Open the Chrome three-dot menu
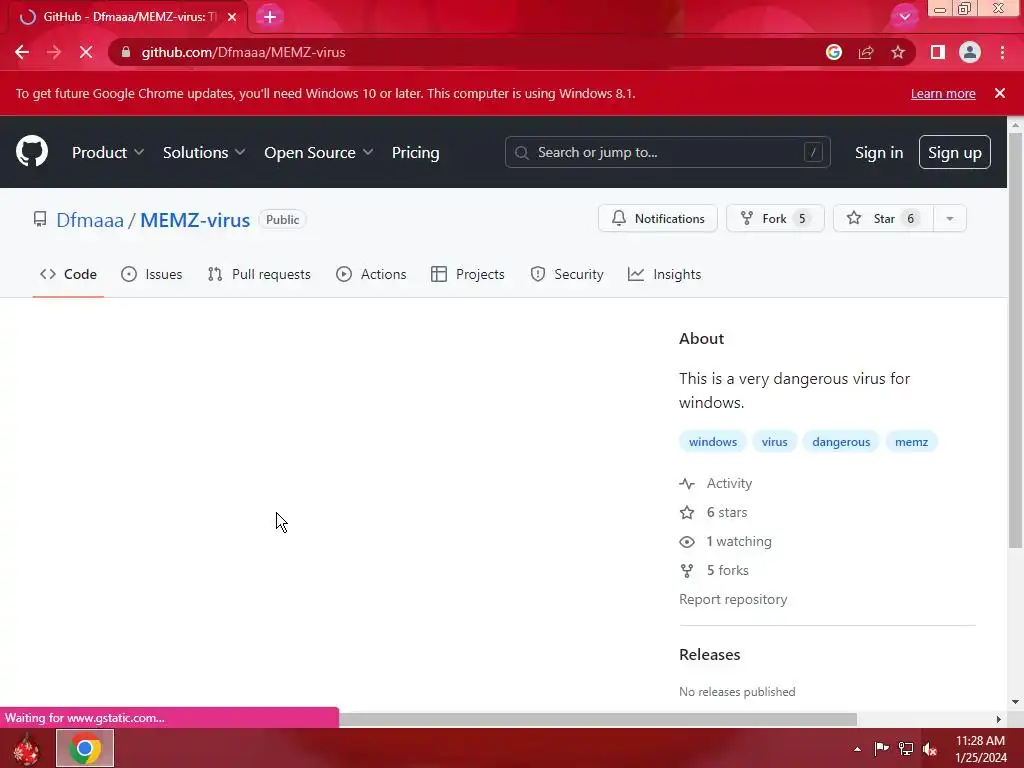This screenshot has height=768, width=1024. tap(1002, 52)
